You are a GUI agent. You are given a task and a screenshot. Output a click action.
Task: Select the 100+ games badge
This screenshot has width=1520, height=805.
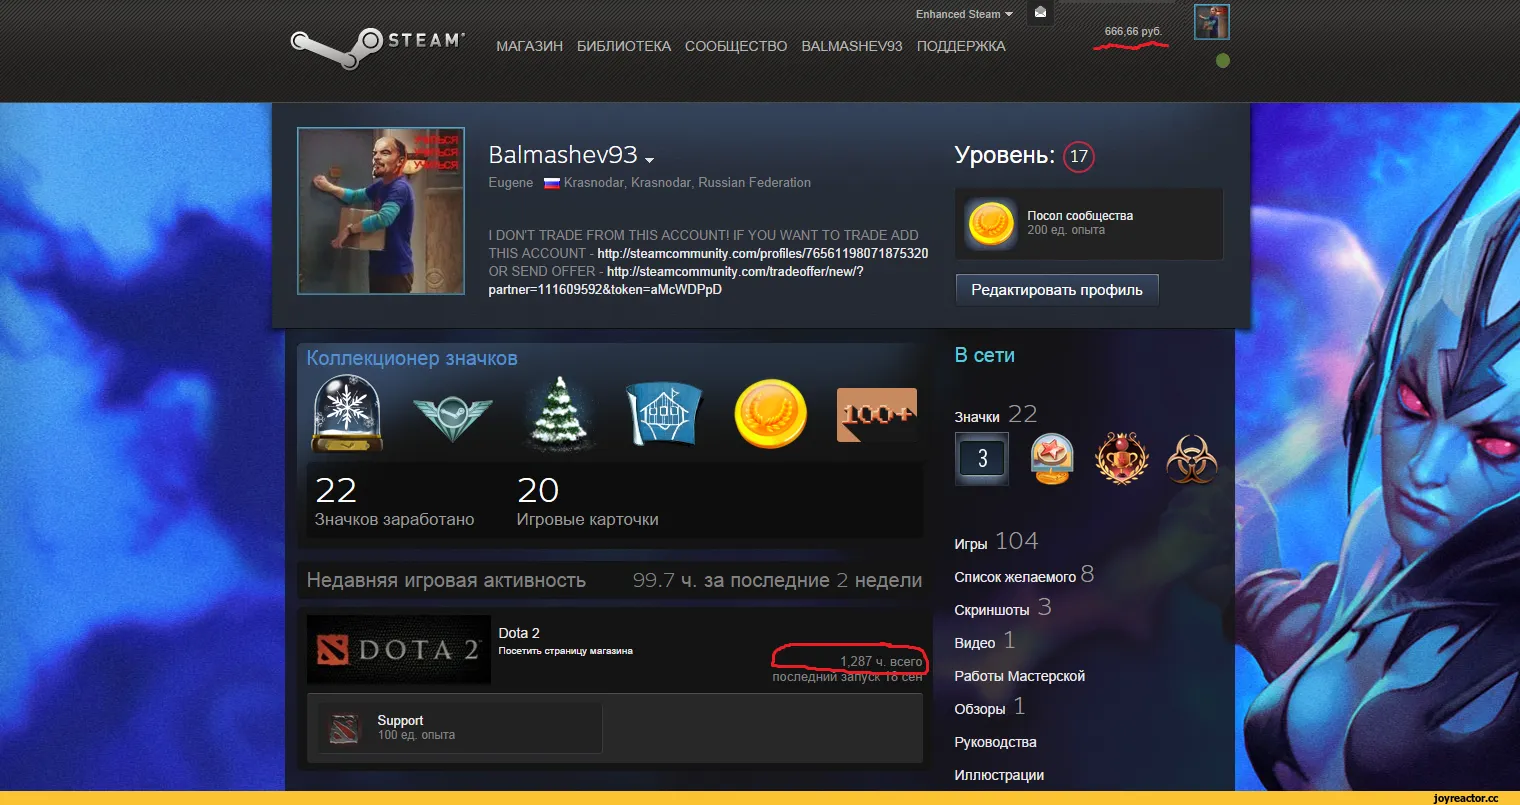click(x=876, y=414)
